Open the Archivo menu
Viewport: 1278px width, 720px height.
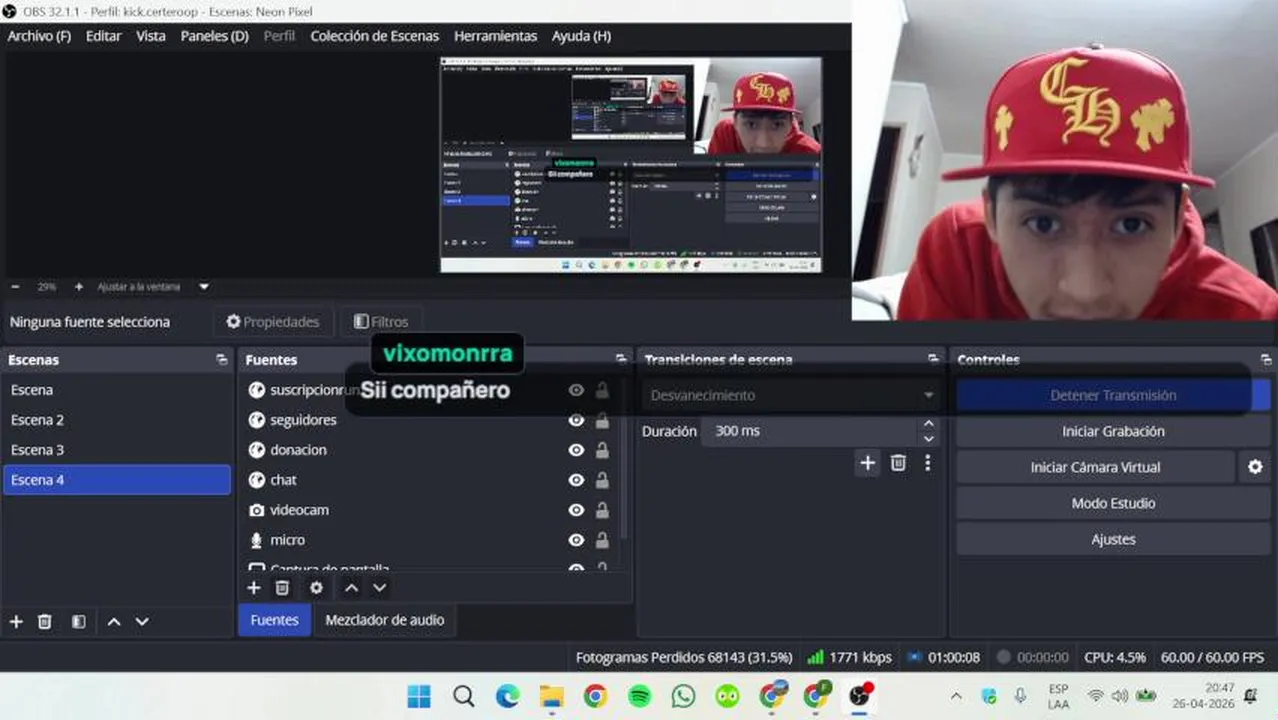pyautogui.click(x=39, y=36)
